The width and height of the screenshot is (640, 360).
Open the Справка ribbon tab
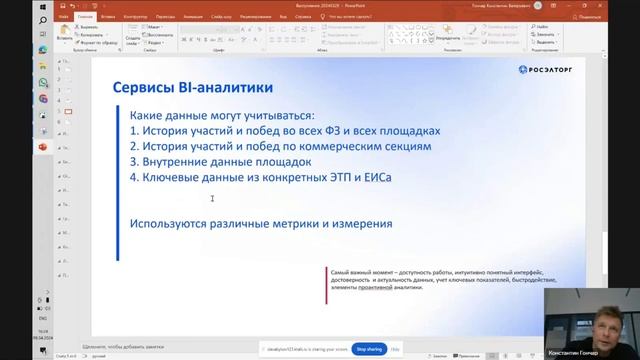tap(303, 17)
